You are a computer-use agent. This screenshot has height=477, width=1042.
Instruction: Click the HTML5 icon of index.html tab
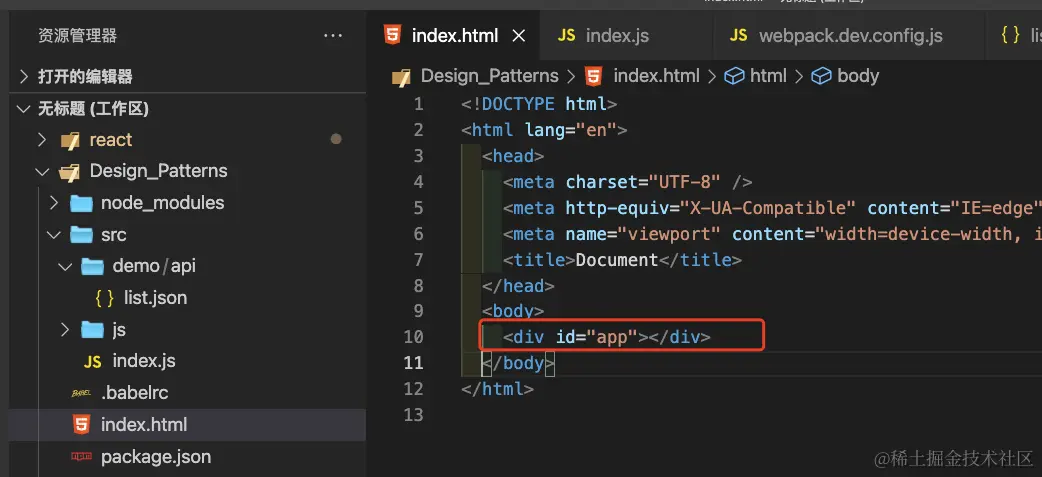[393, 36]
